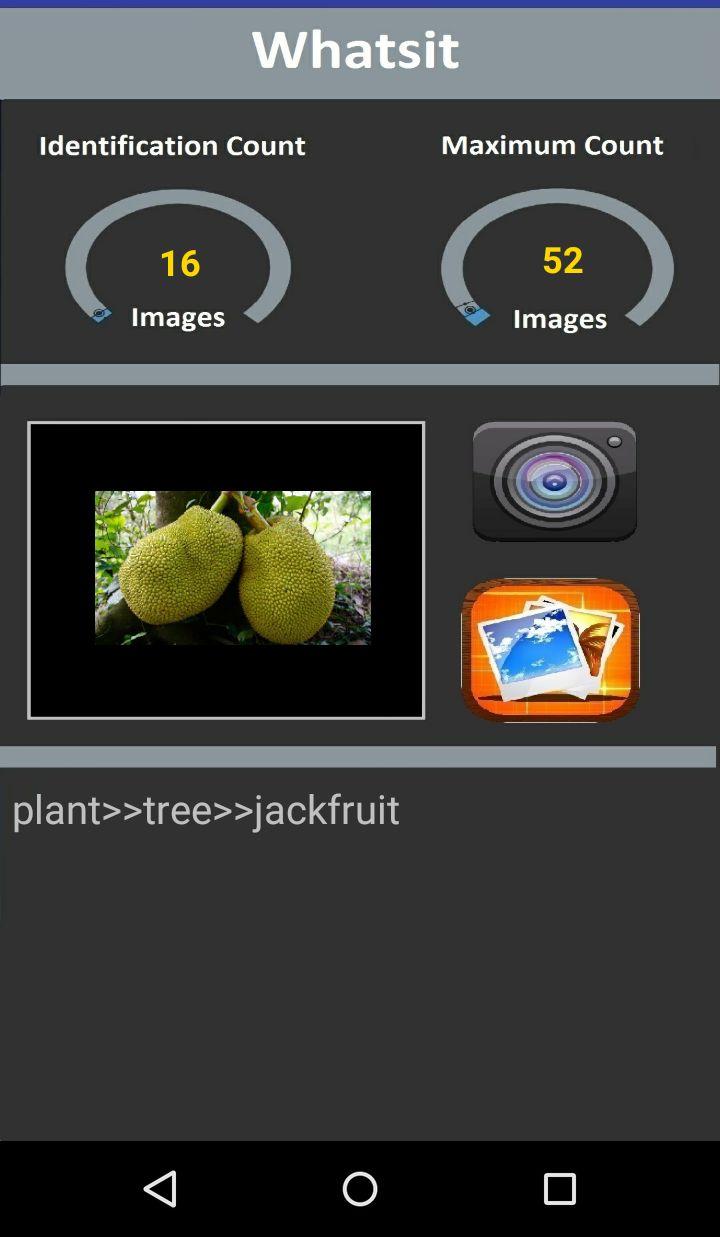Image resolution: width=720 pixels, height=1237 pixels.
Task: Click the Identification Count label
Action: [x=172, y=146]
